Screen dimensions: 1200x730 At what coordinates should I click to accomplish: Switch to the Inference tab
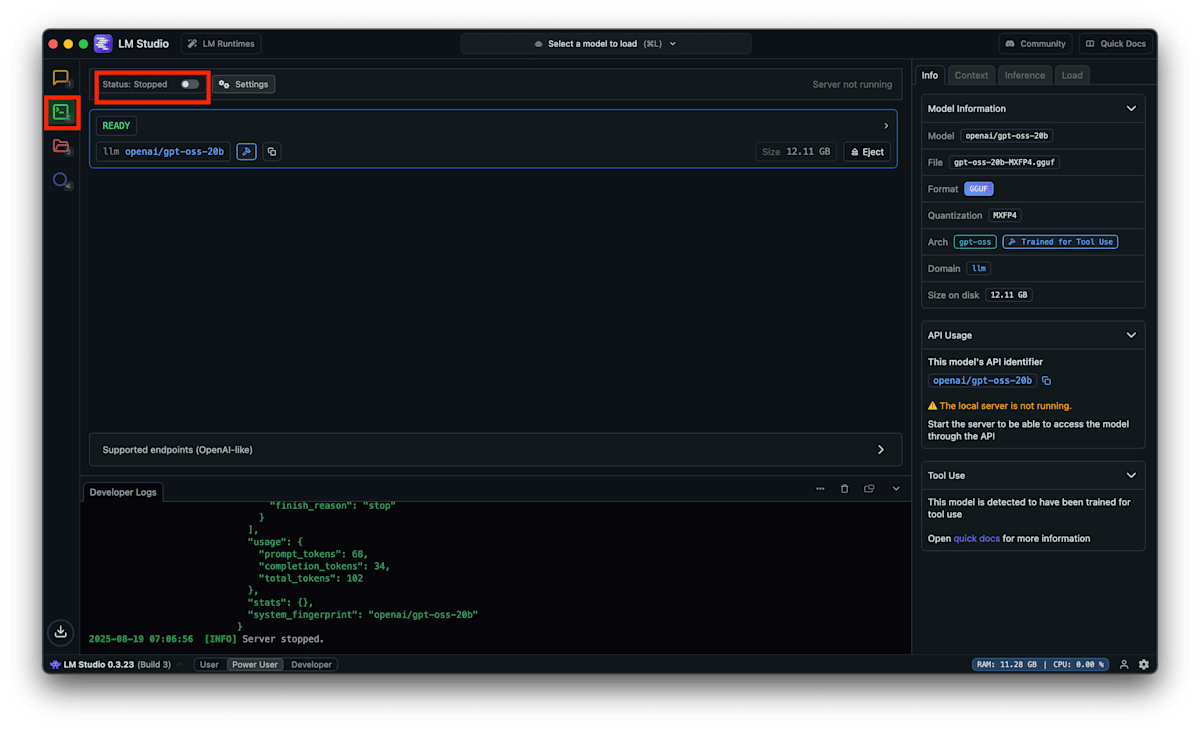pos(1025,75)
